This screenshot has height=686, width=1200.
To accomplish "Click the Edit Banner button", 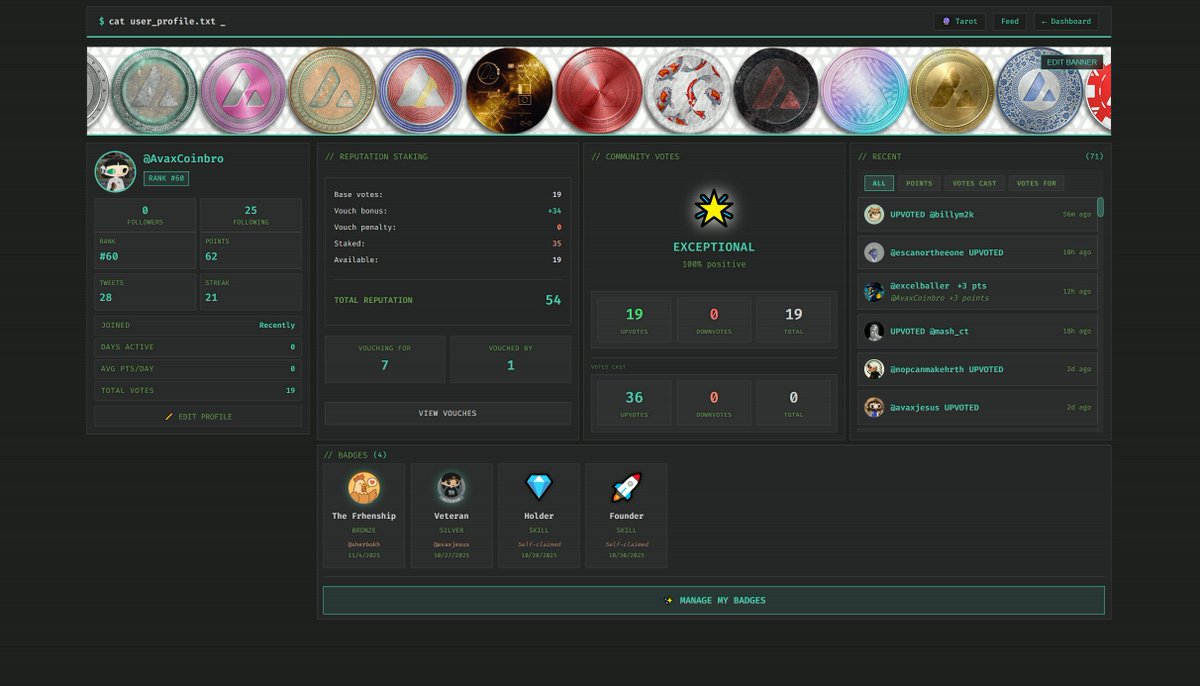I will 1072,62.
